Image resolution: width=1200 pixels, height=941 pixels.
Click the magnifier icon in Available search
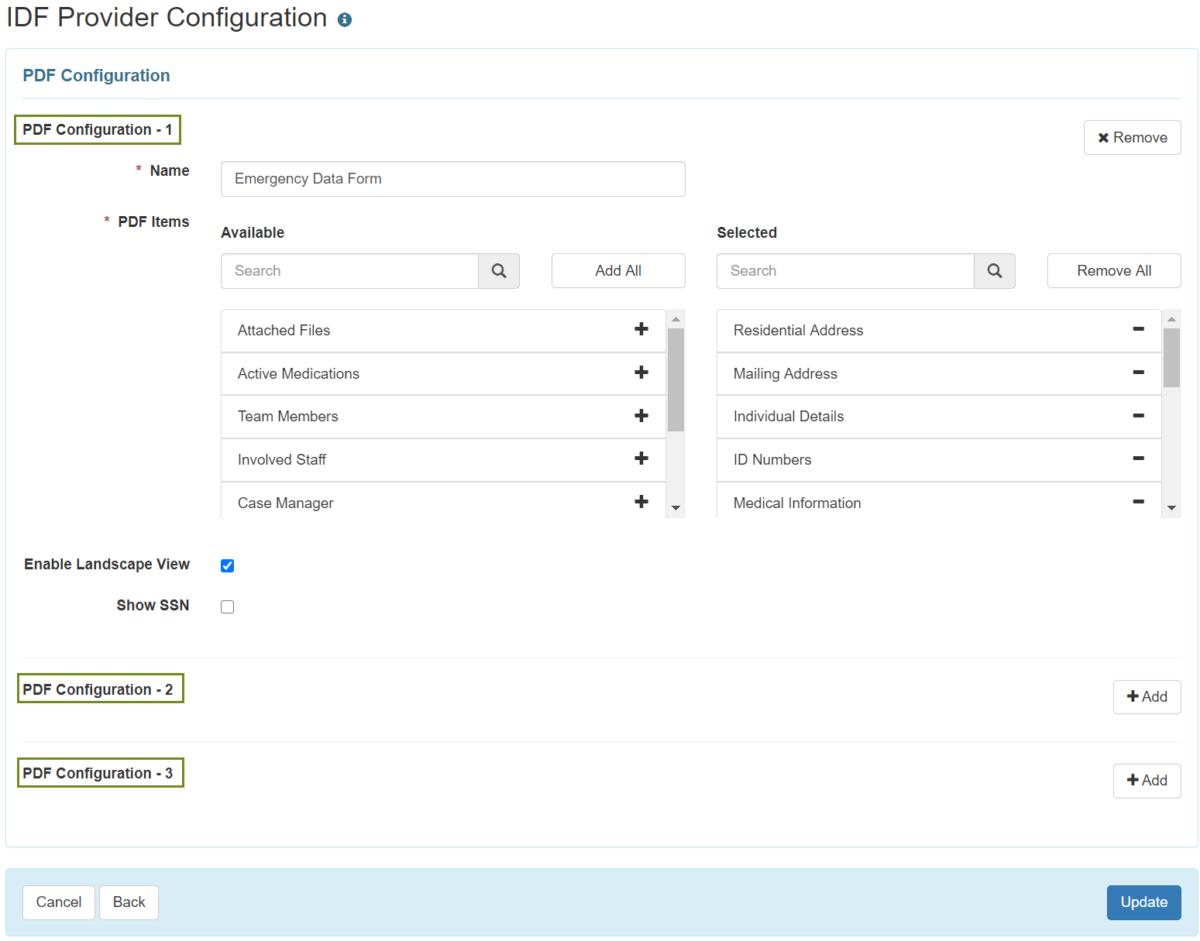[498, 270]
